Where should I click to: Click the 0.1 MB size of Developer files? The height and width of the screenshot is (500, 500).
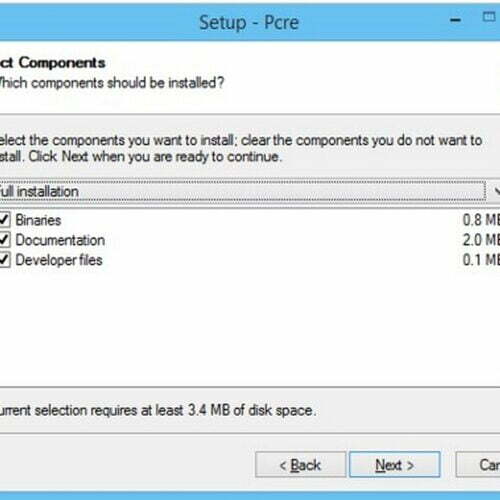pos(481,260)
